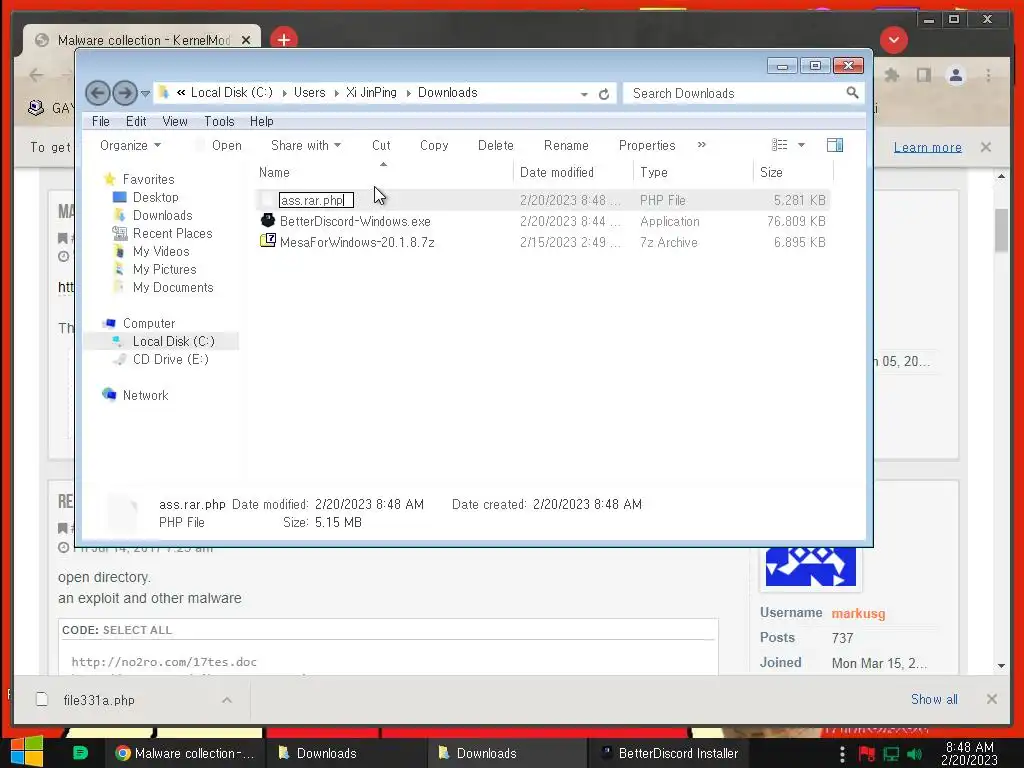Open Chrome's three-dot menu
This screenshot has height=768, width=1024.
click(988, 75)
